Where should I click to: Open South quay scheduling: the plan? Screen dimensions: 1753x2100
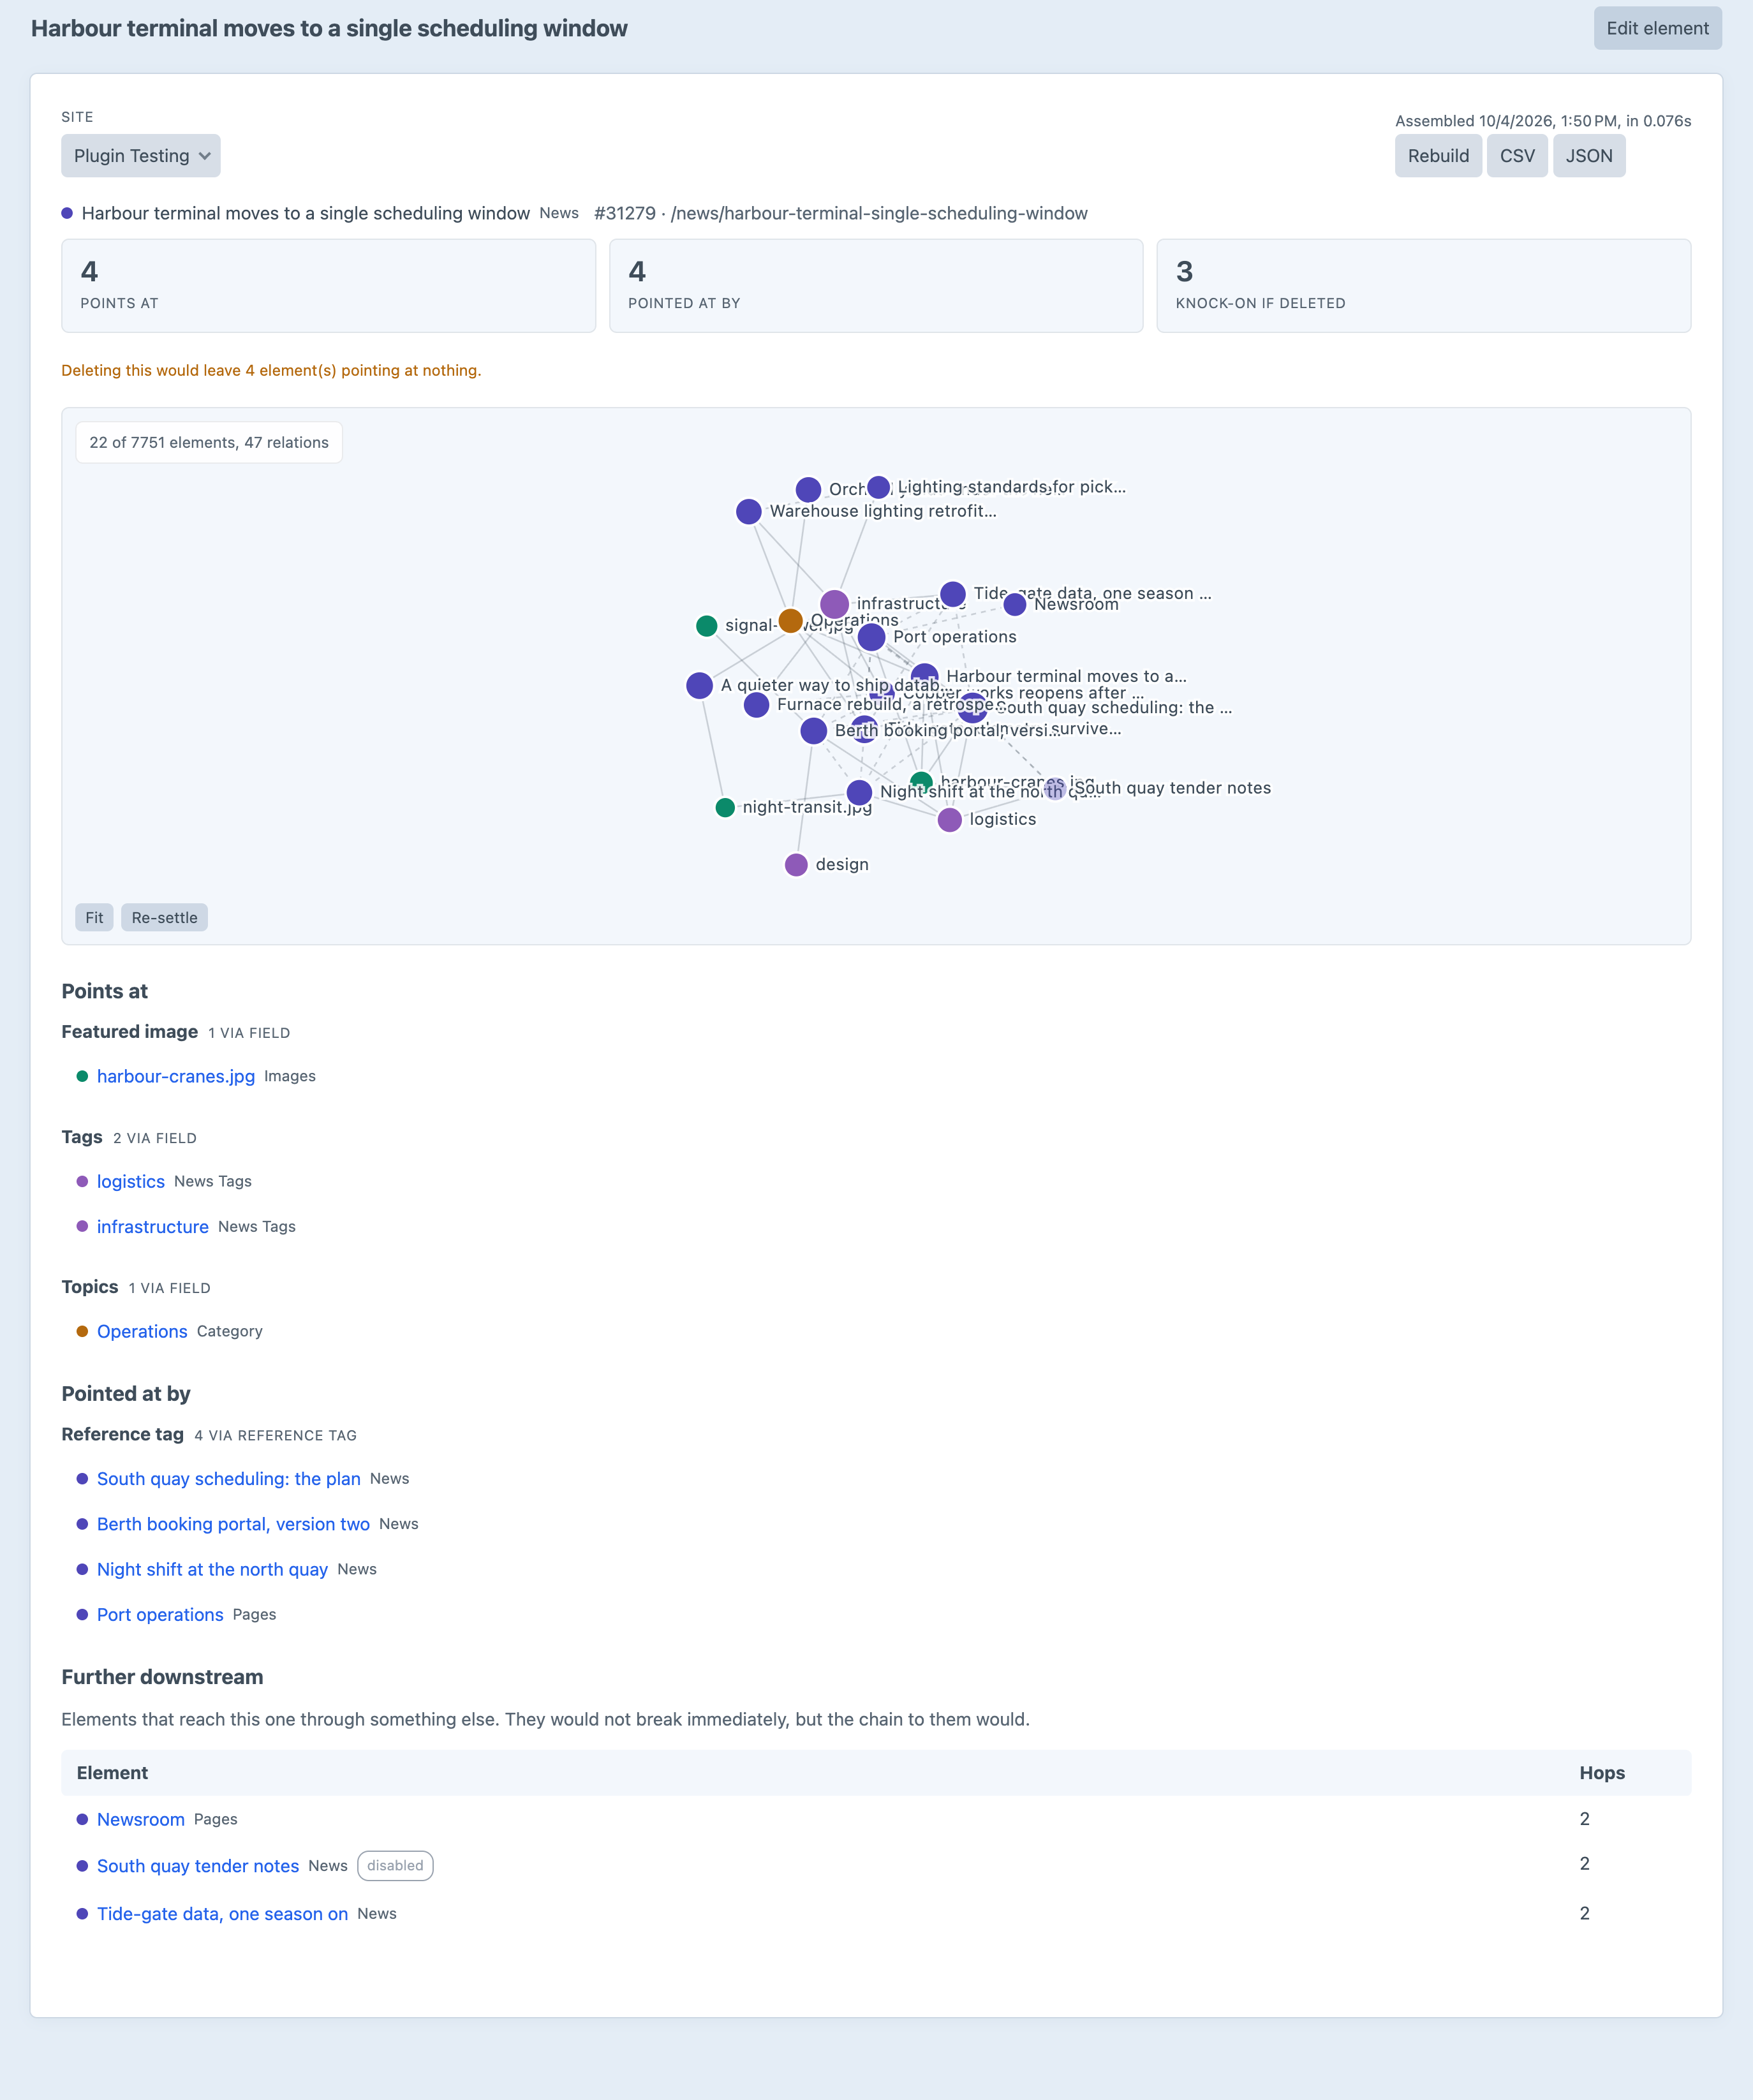click(229, 1479)
